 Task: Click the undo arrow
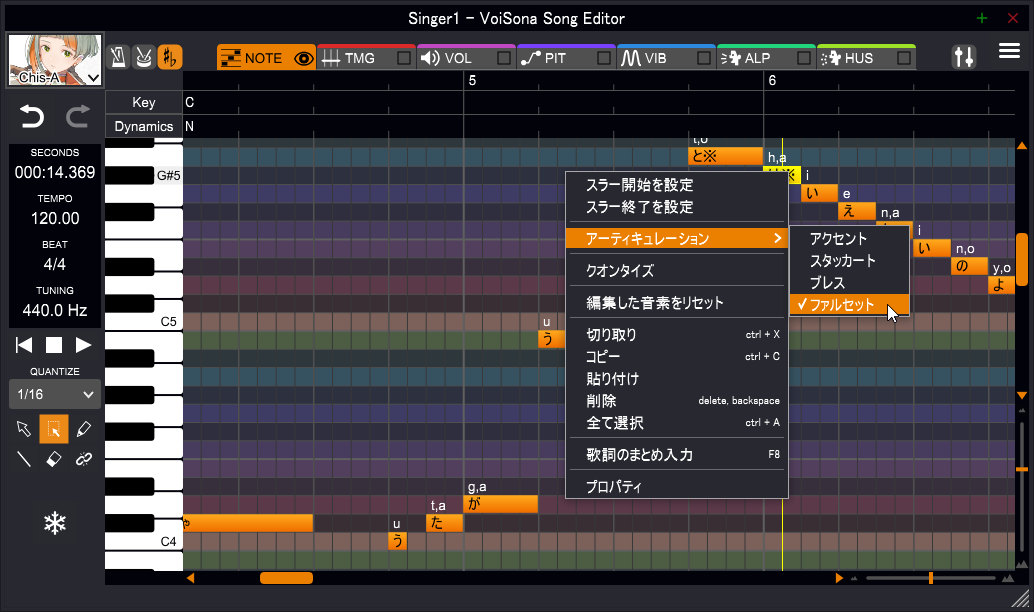31,116
